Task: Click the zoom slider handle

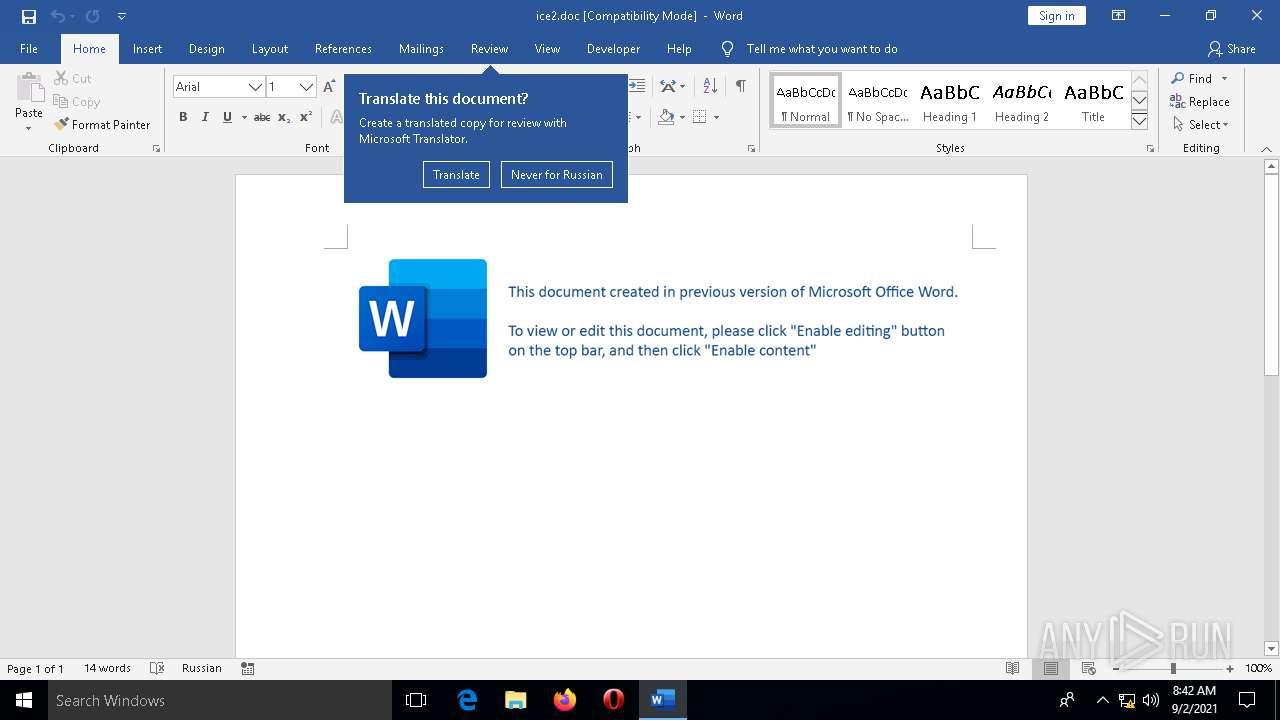Action: point(1173,668)
